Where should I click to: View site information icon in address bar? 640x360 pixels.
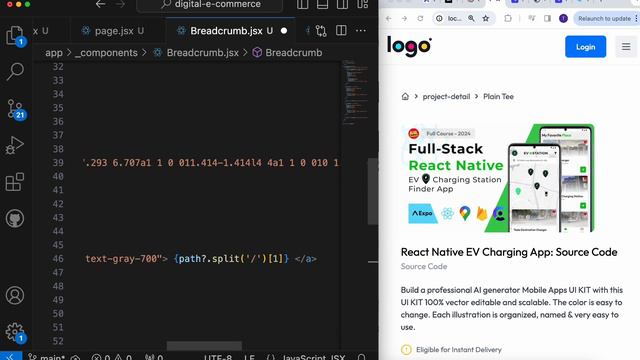[439, 18]
